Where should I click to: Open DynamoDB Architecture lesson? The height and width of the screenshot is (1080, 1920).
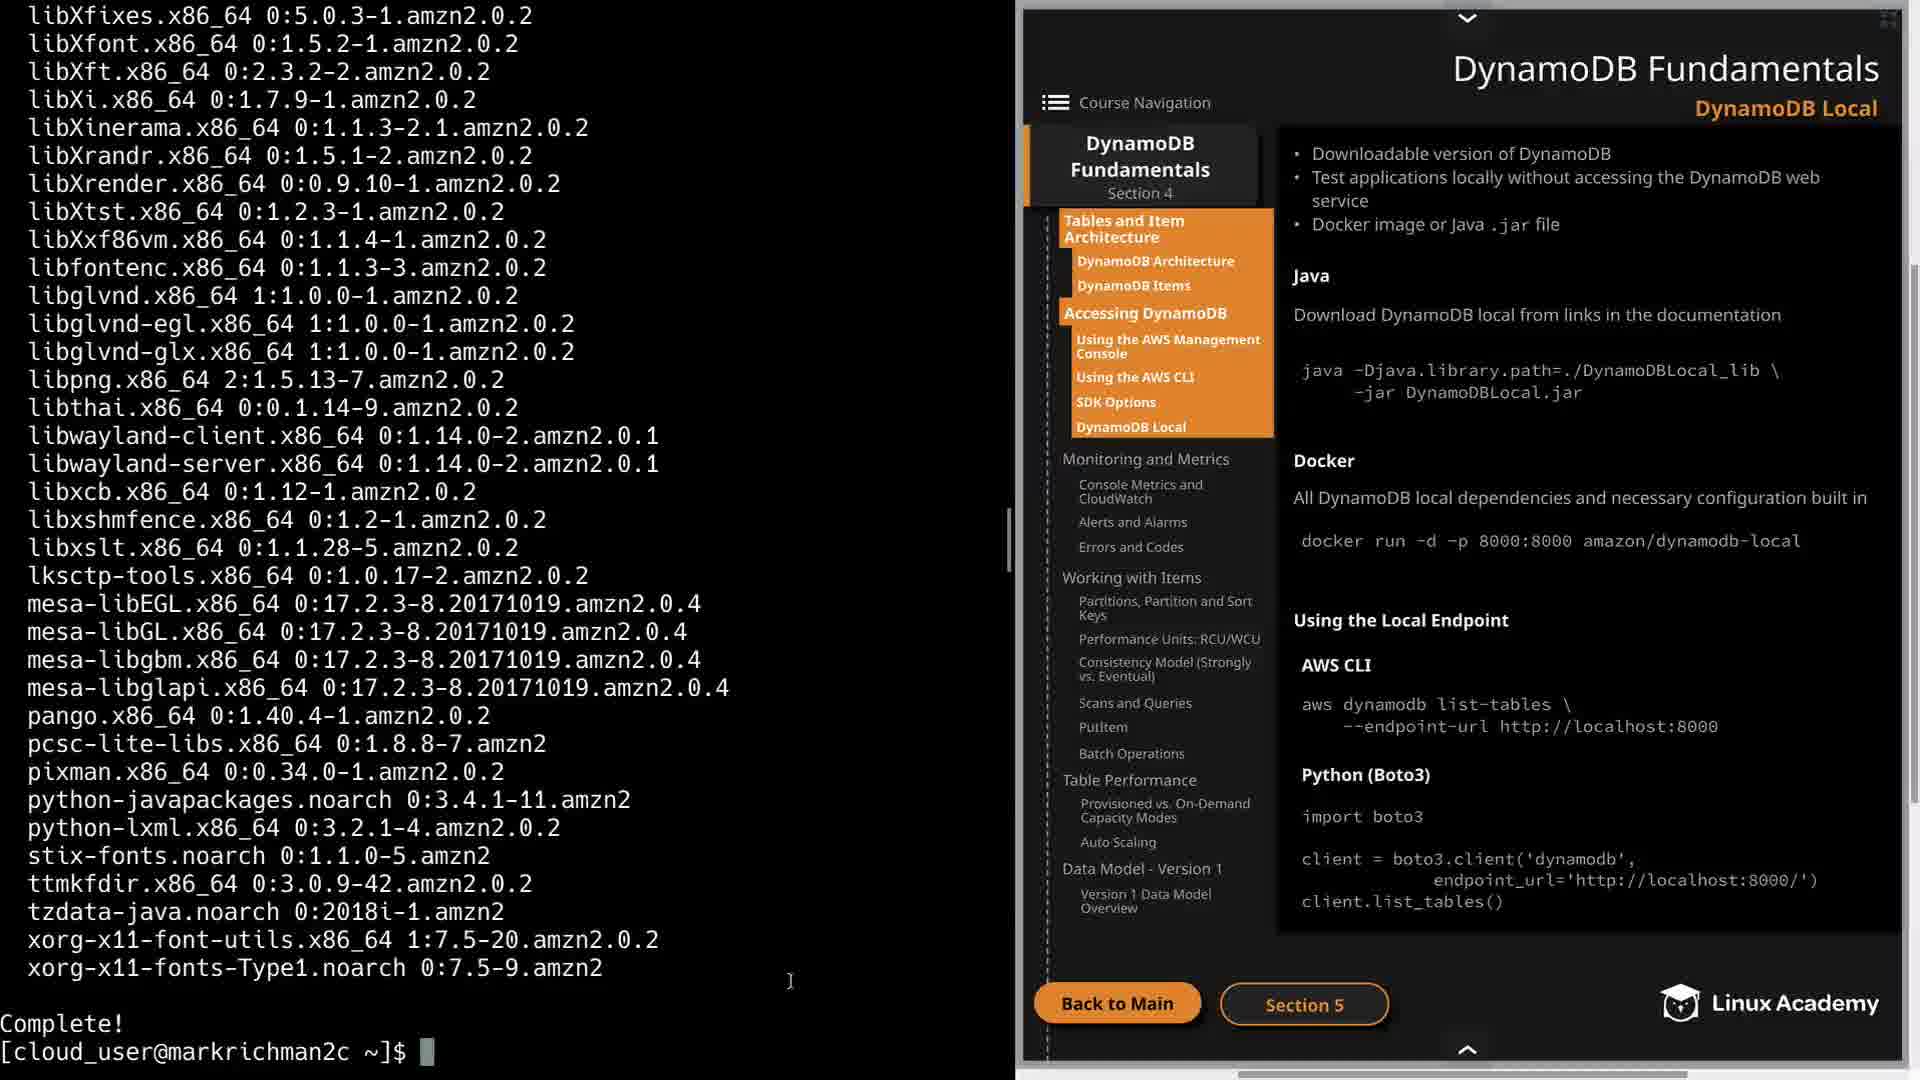point(1155,261)
